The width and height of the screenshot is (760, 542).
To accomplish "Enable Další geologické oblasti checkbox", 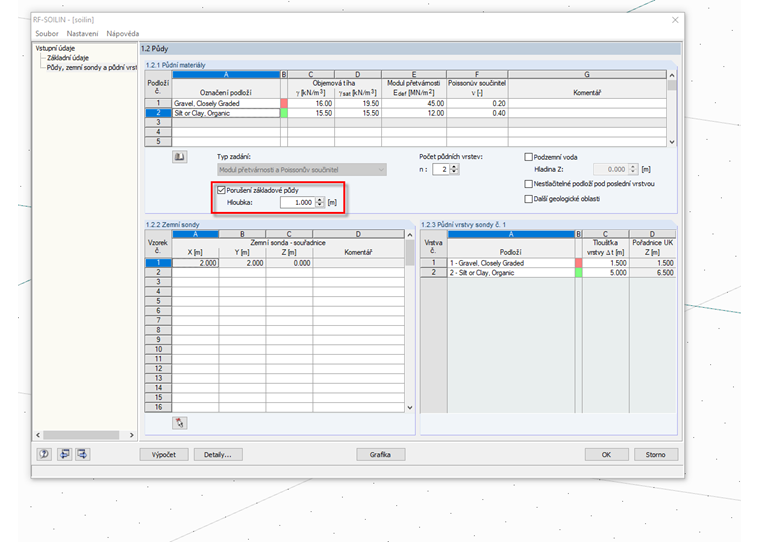I will (529, 199).
